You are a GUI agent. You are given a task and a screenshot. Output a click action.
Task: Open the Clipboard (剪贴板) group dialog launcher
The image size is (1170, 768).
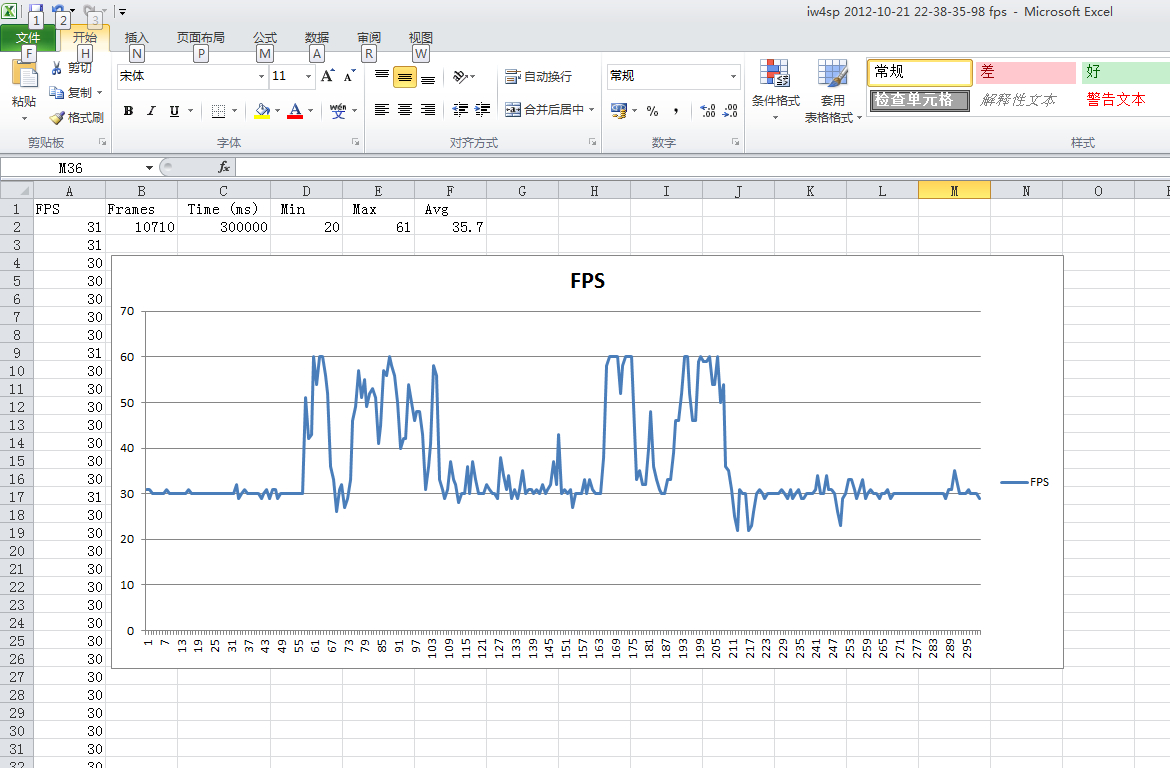coord(102,142)
